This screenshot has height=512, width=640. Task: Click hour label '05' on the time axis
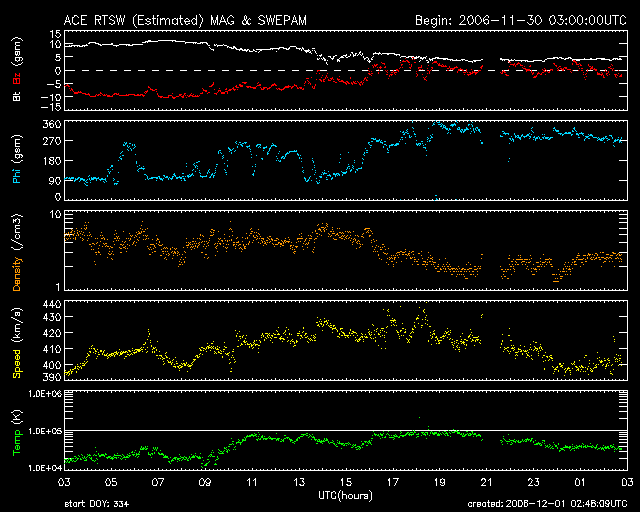click(111, 483)
